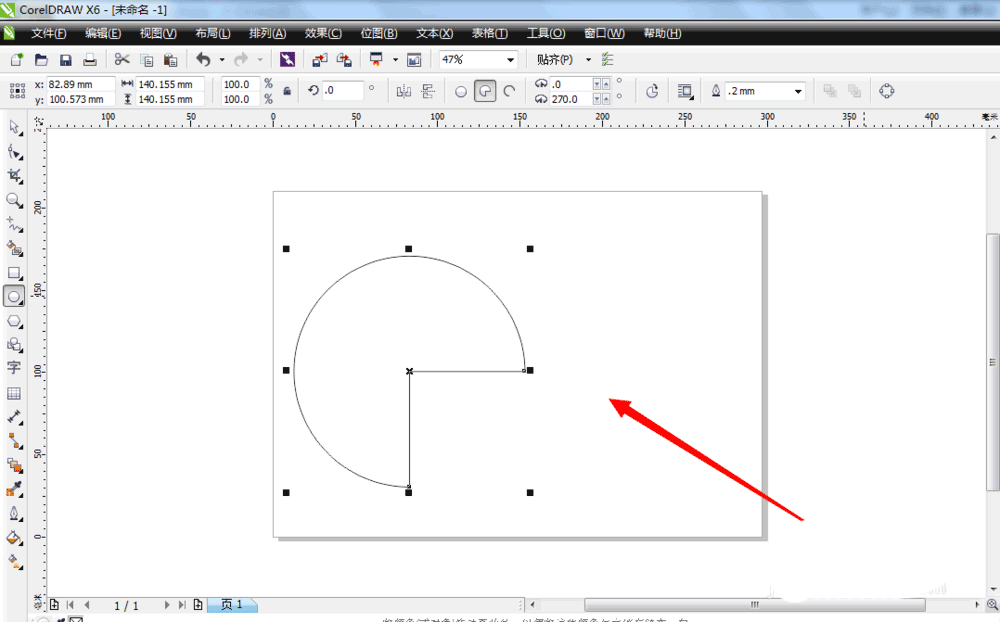Select the Crop tool
The image size is (1000, 622).
coord(15,176)
